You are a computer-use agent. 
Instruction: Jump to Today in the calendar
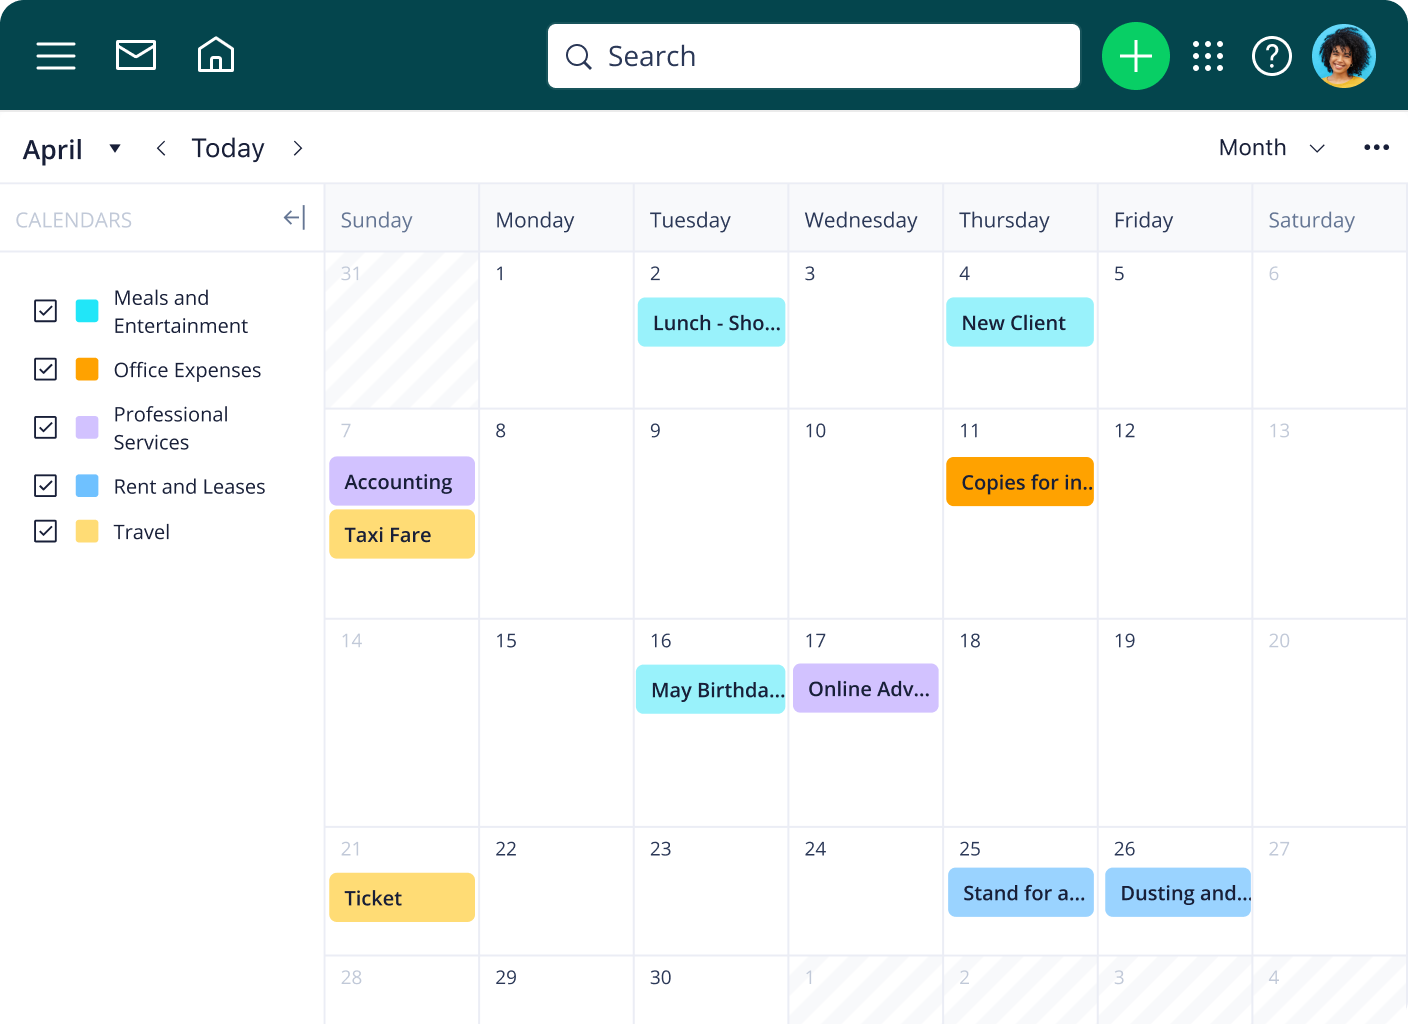pos(228,149)
